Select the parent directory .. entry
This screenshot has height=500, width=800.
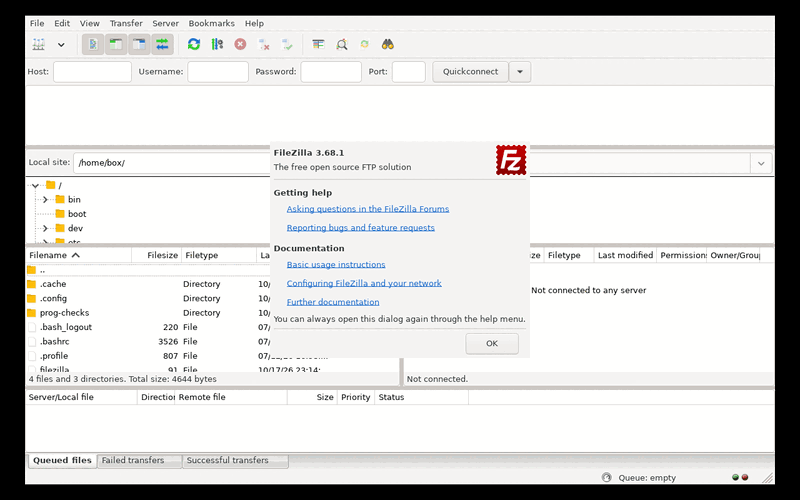[148, 270]
